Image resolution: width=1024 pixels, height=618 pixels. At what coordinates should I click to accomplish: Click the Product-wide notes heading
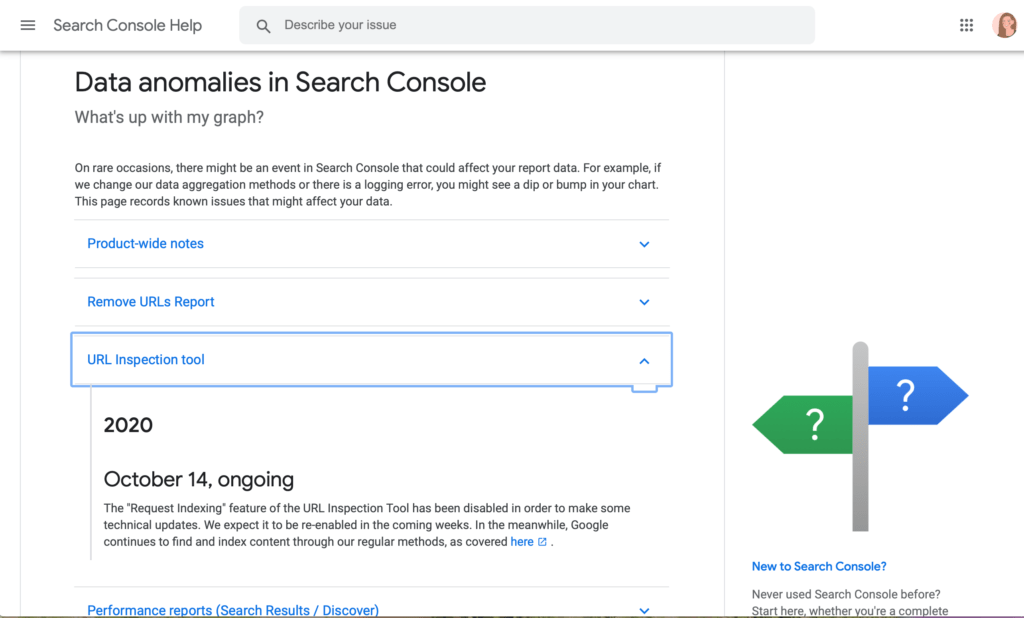(146, 244)
